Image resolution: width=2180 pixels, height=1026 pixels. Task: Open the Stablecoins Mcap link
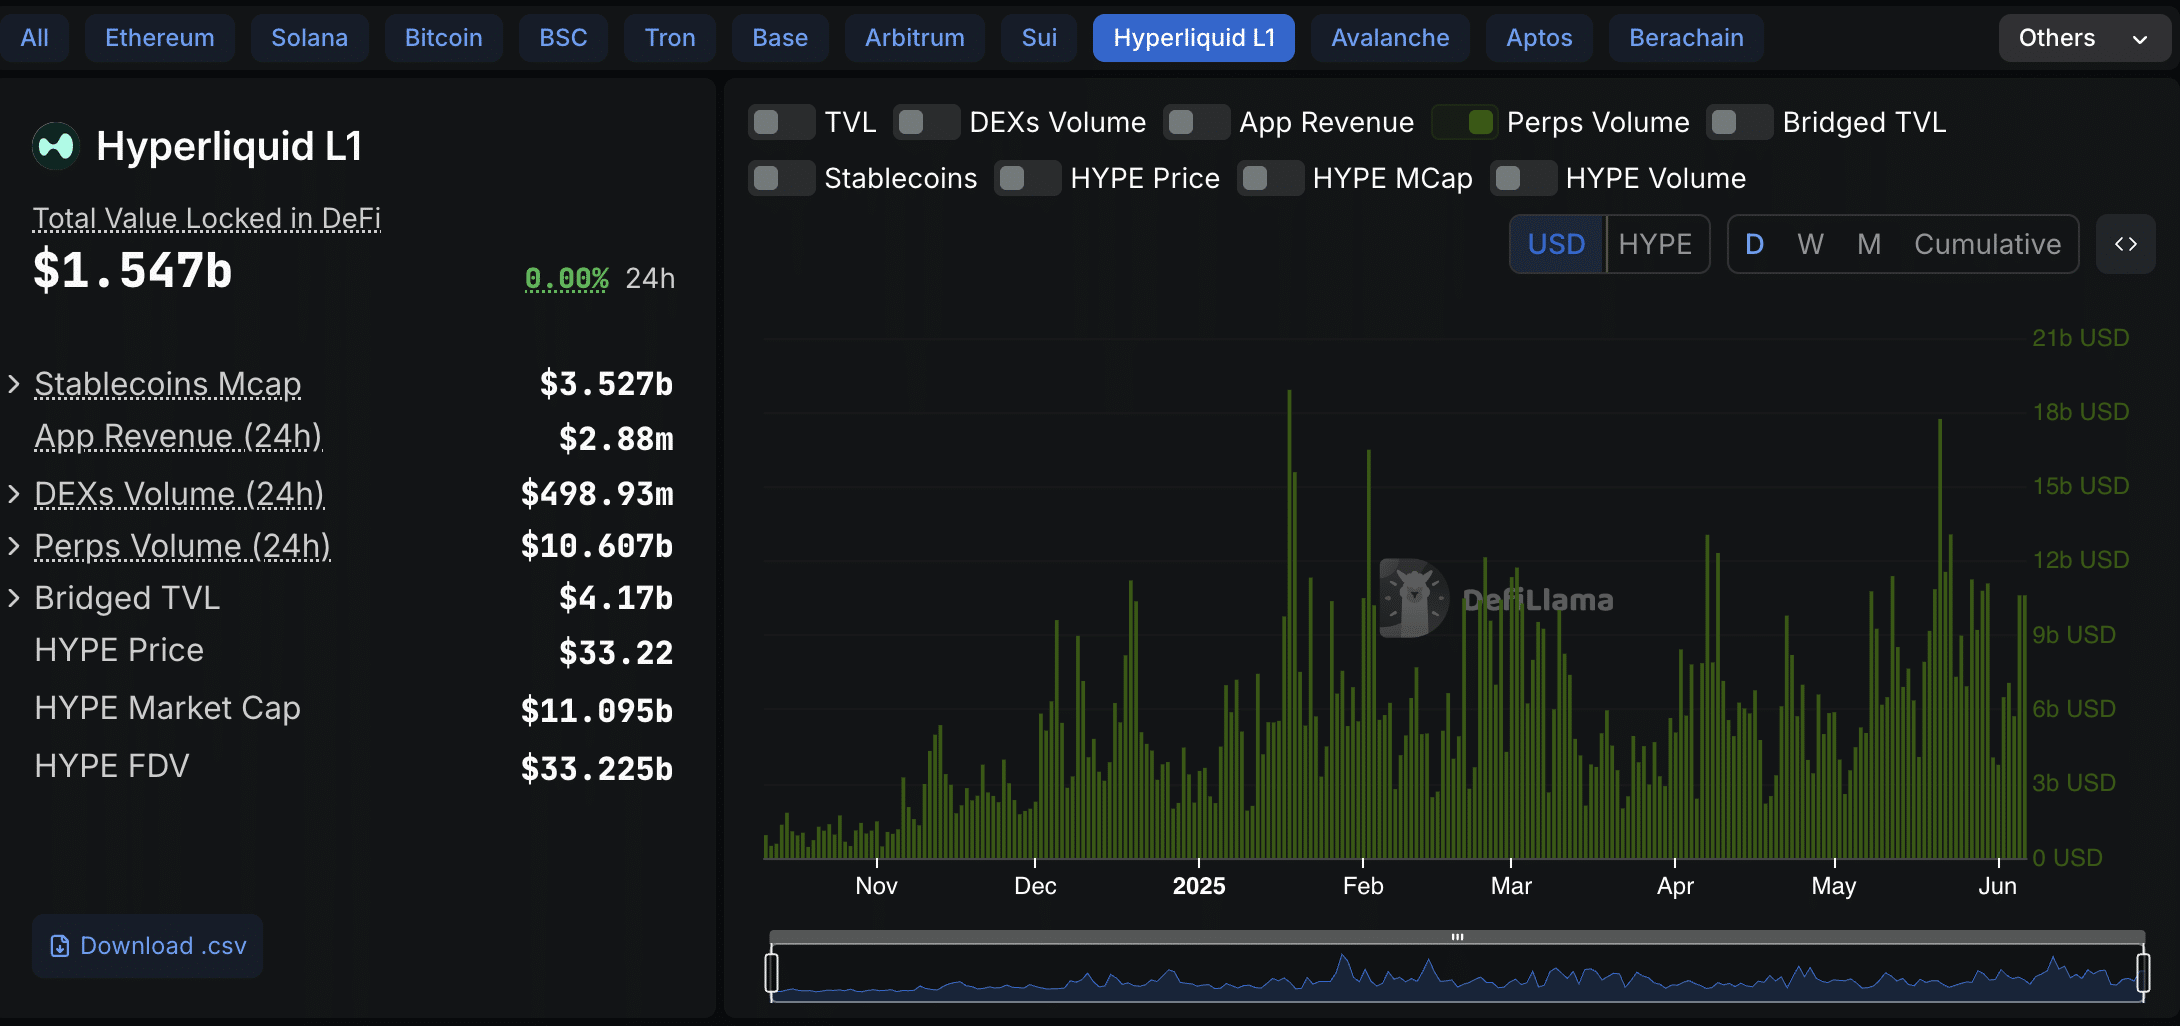(x=168, y=384)
